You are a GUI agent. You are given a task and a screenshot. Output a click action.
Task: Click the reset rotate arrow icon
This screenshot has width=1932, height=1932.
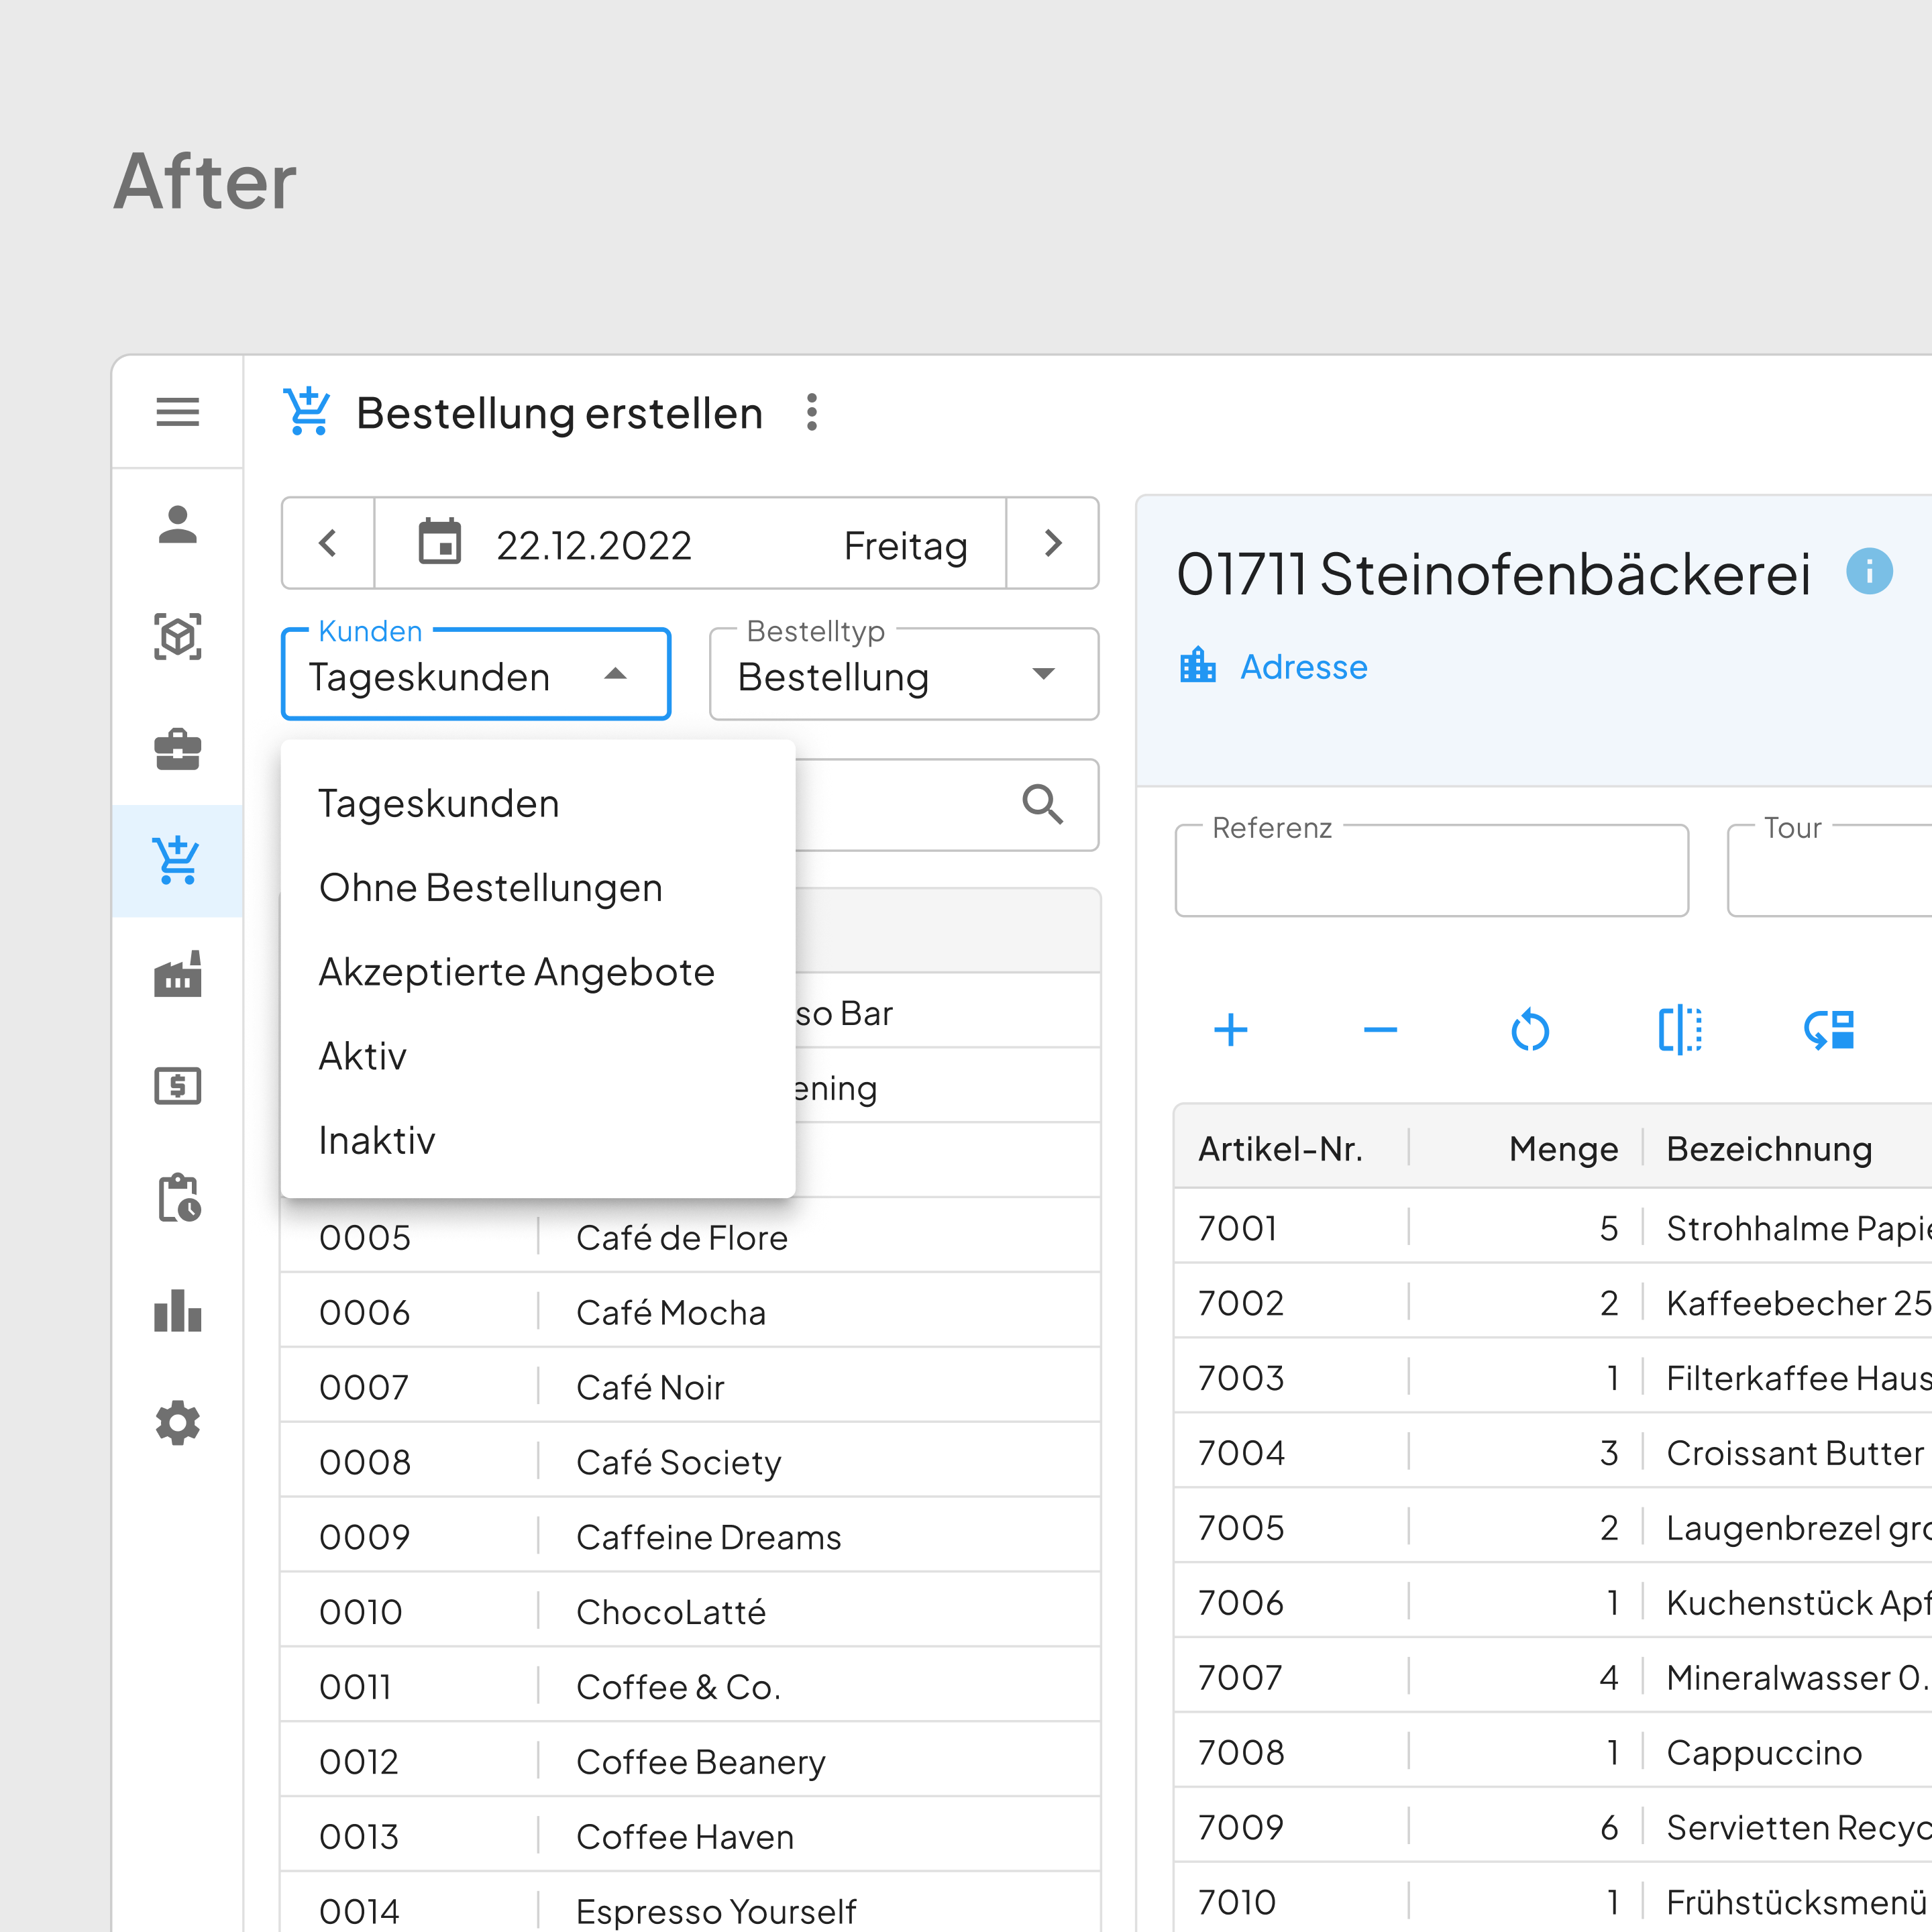[1530, 1030]
